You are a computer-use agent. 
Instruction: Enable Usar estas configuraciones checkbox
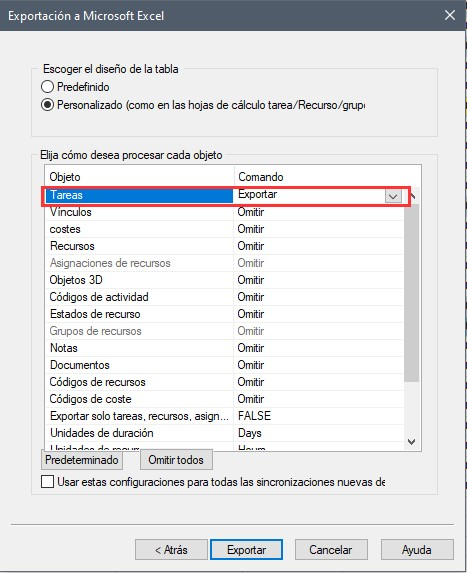[48, 482]
